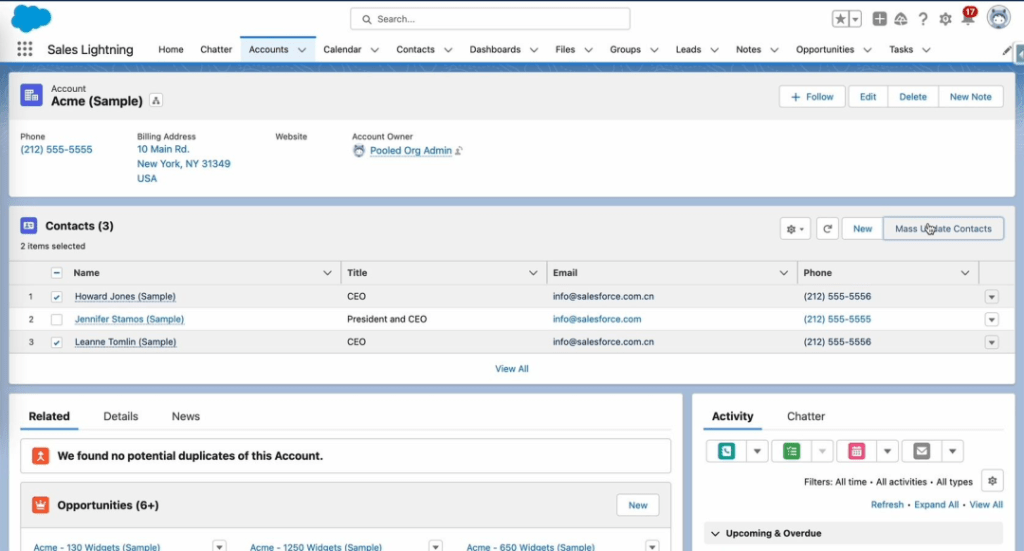This screenshot has height=551, width=1024.
Task: Click the global create plus icon
Action: 879,19
